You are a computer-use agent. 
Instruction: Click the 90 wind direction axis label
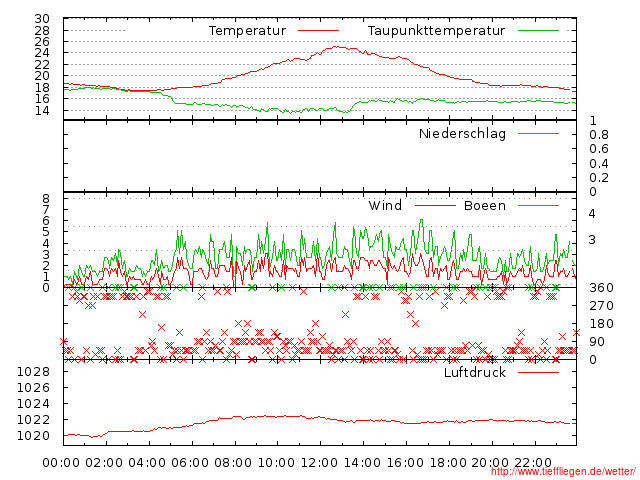pyautogui.click(x=597, y=342)
